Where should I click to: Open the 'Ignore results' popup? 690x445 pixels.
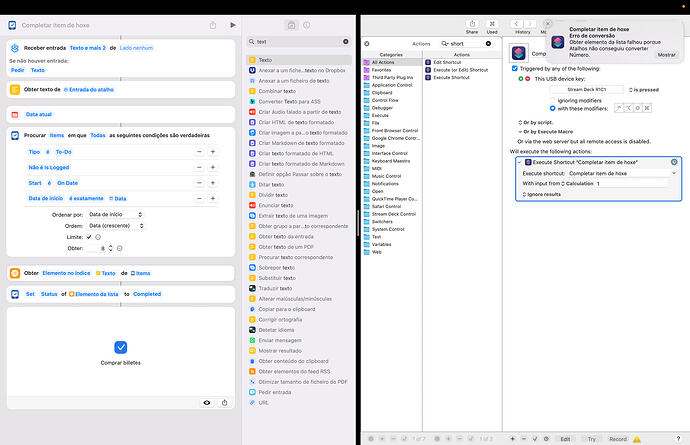pos(542,194)
